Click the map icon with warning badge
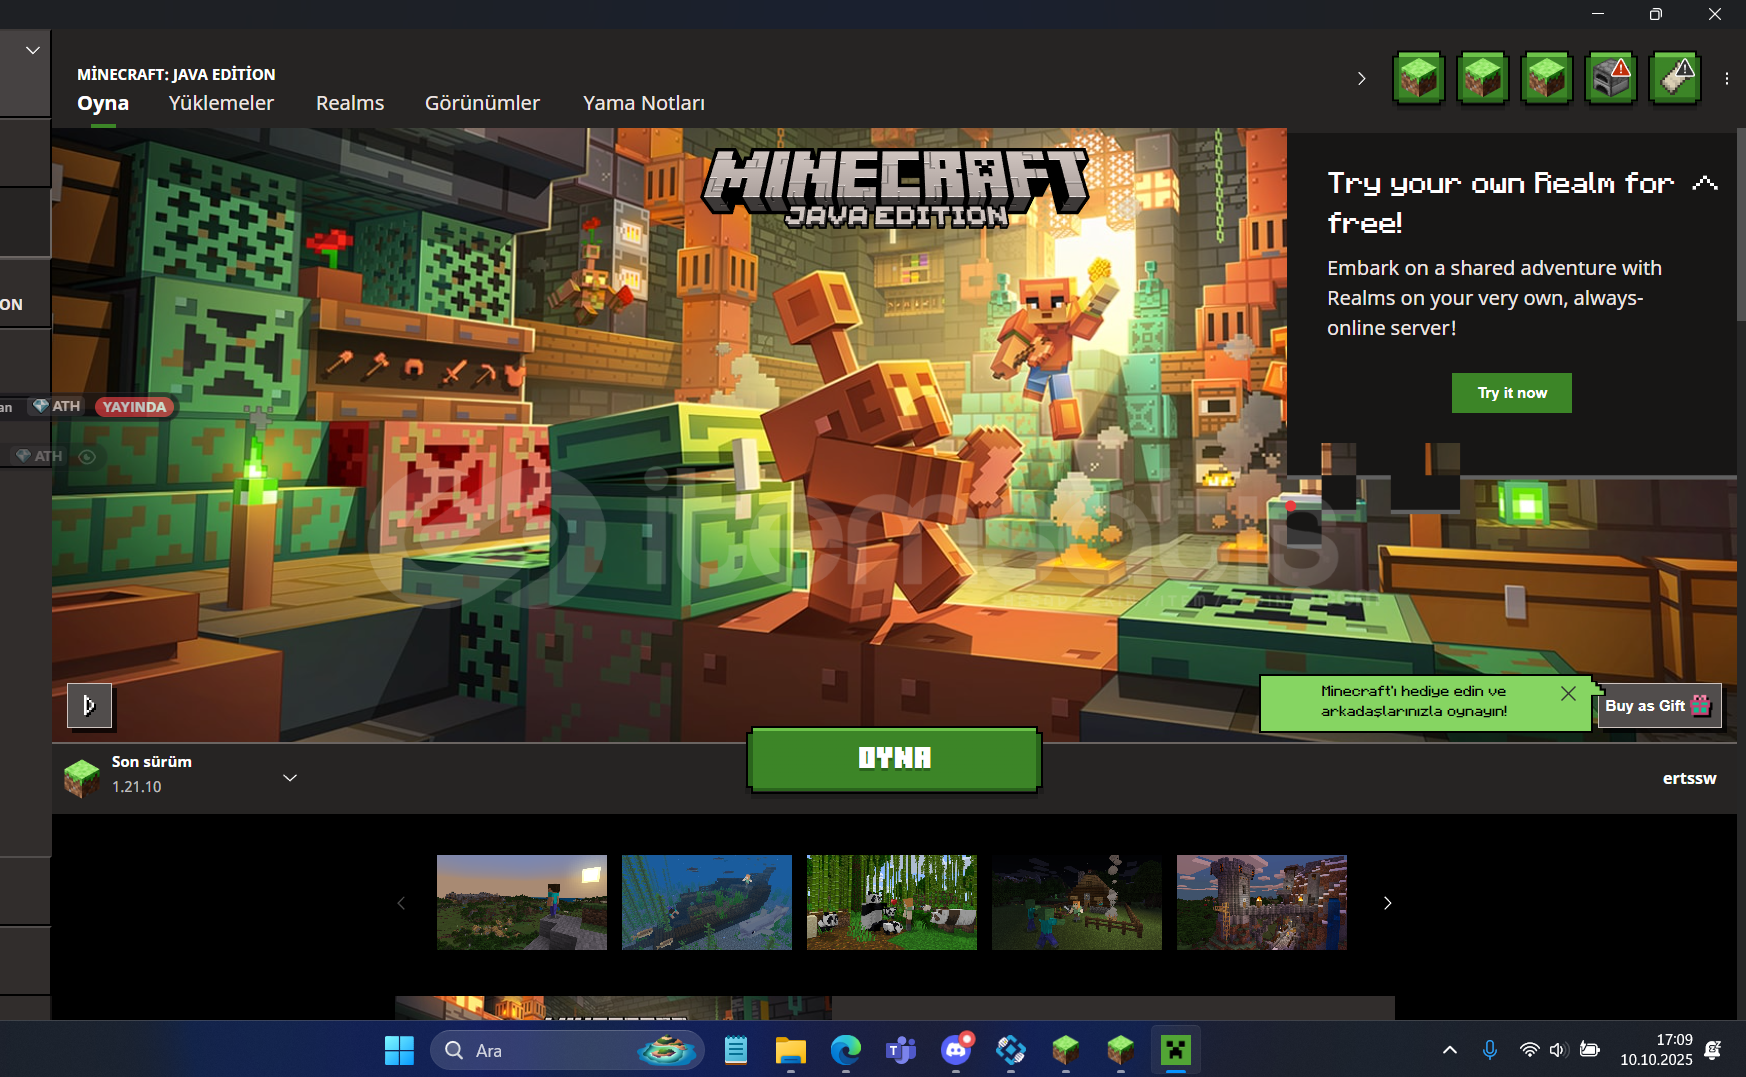The image size is (1746, 1077). click(x=1674, y=78)
